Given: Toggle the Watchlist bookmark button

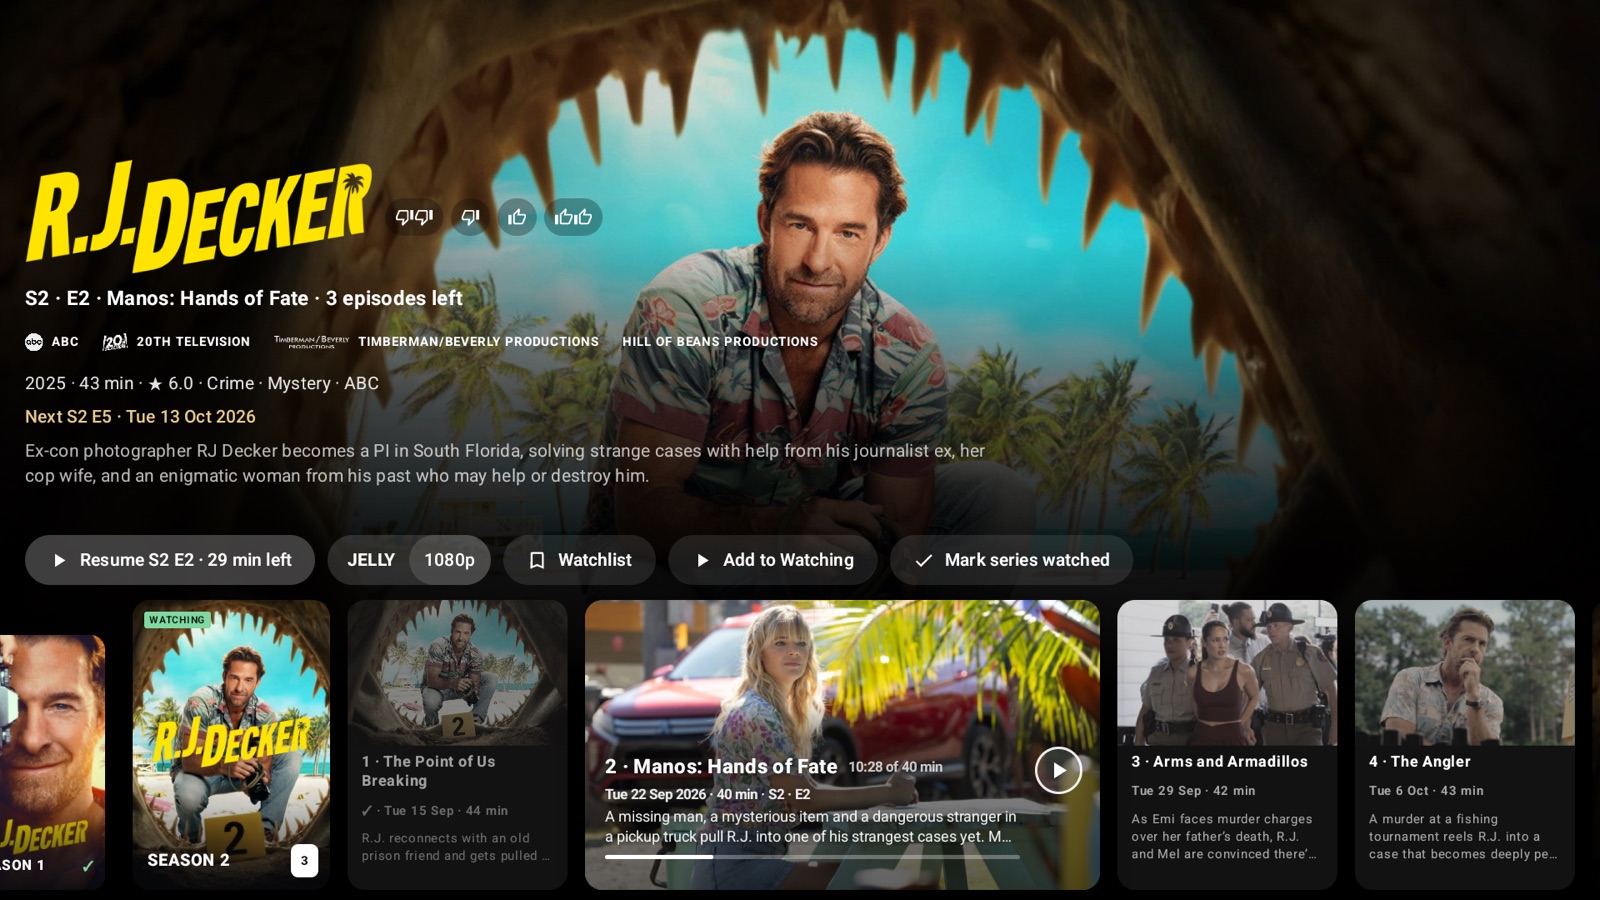Looking at the screenshot, I should pyautogui.click(x=579, y=560).
